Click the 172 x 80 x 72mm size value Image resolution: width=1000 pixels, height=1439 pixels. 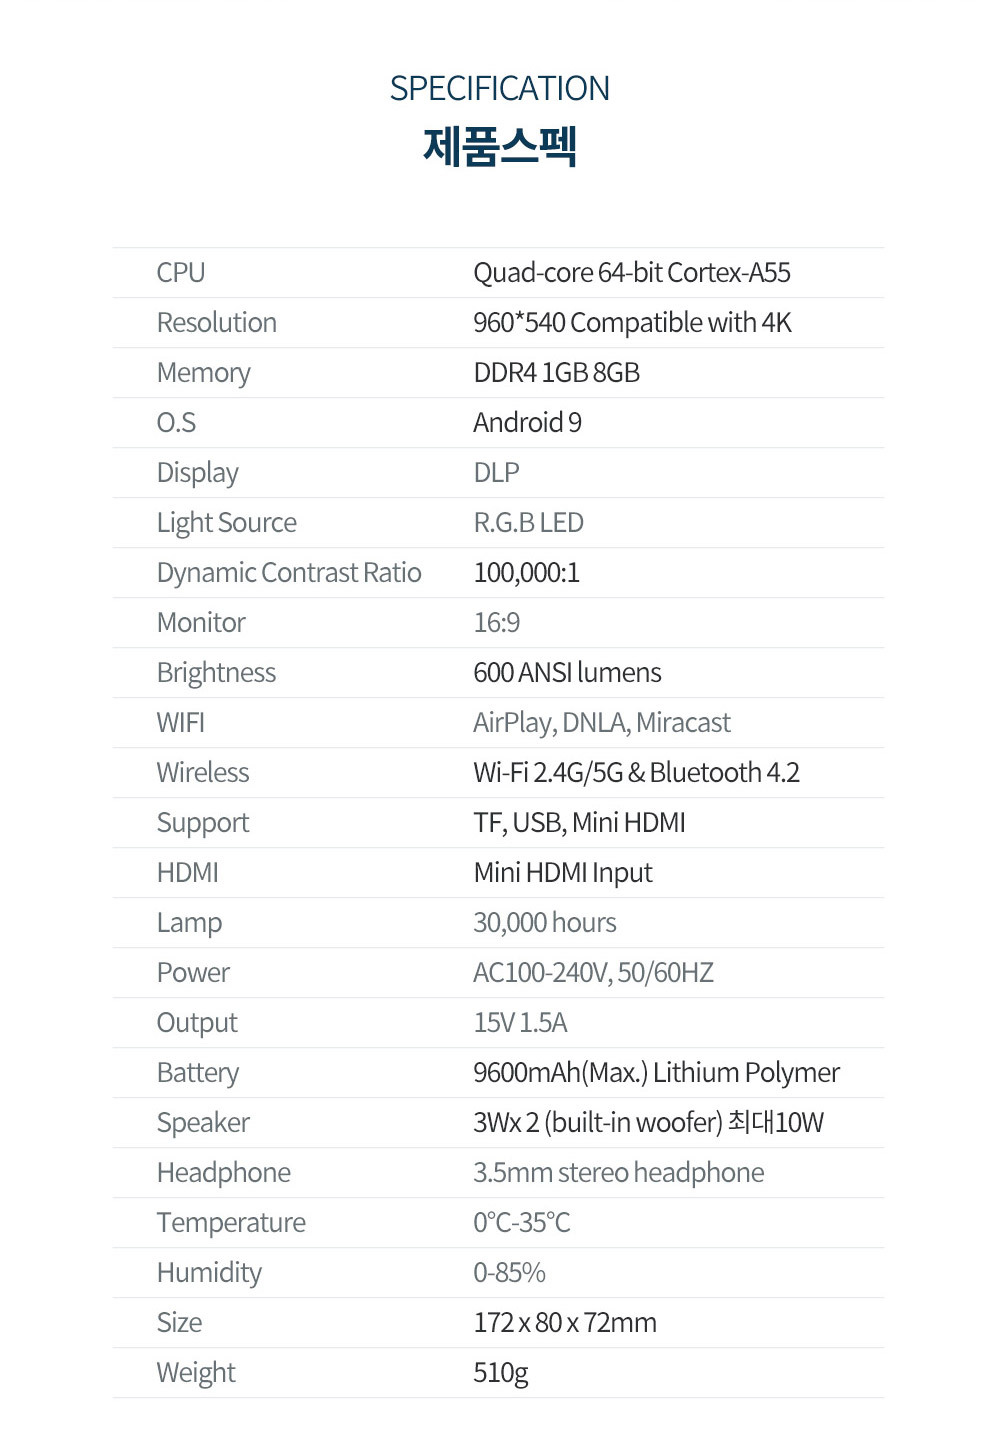[x=565, y=1323]
